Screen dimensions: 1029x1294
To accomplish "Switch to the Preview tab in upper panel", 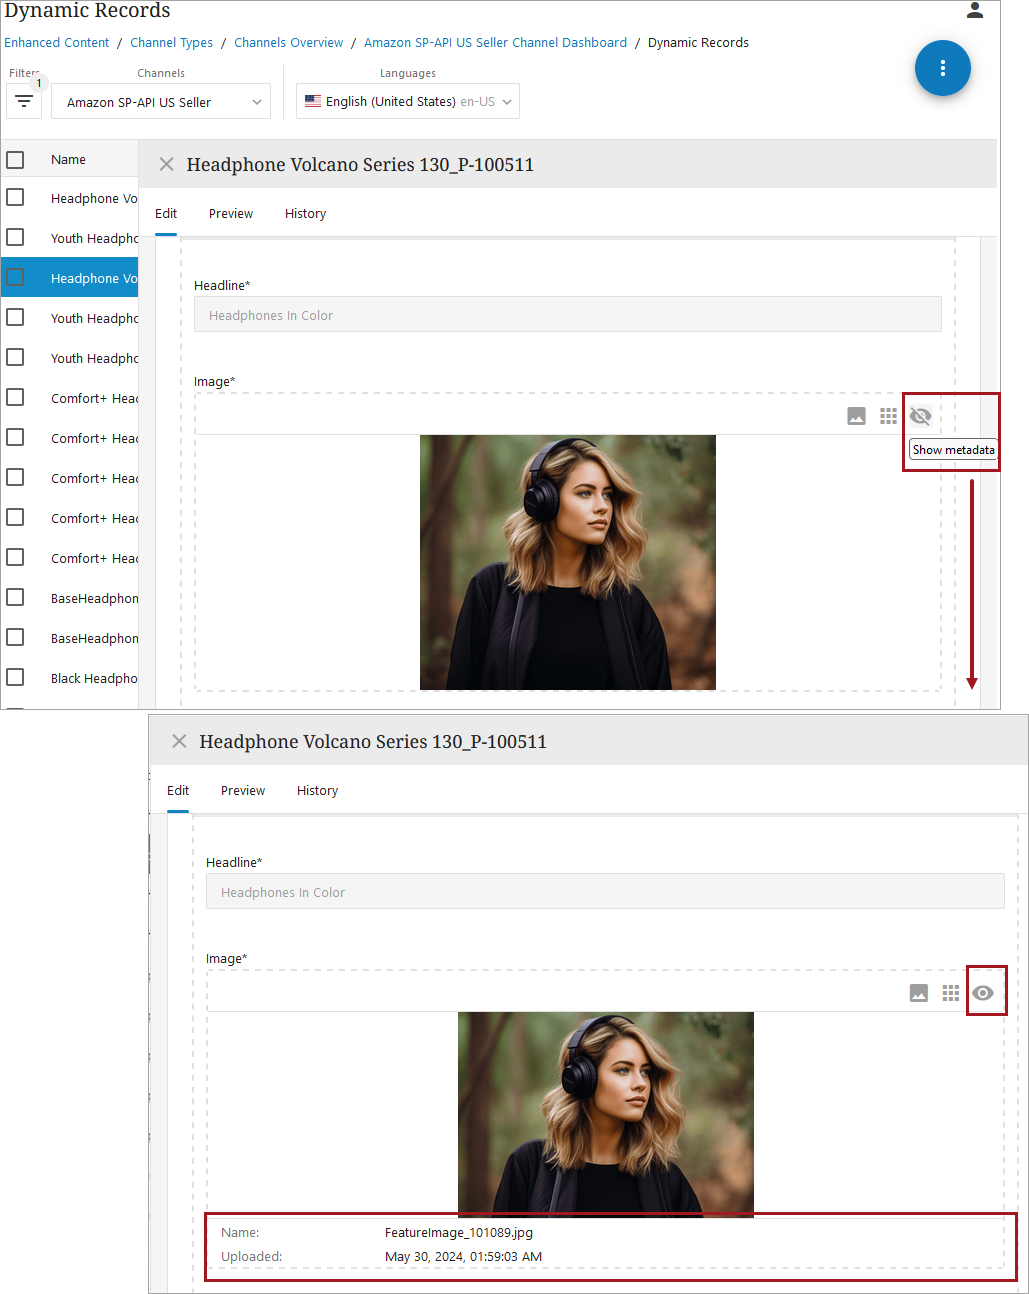I will click(231, 214).
